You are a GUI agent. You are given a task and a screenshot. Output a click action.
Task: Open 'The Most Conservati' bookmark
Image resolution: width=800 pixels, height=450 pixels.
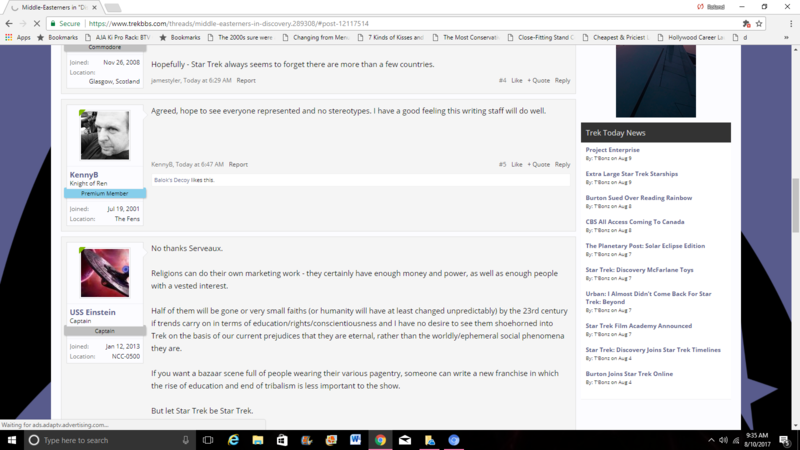[465, 37]
